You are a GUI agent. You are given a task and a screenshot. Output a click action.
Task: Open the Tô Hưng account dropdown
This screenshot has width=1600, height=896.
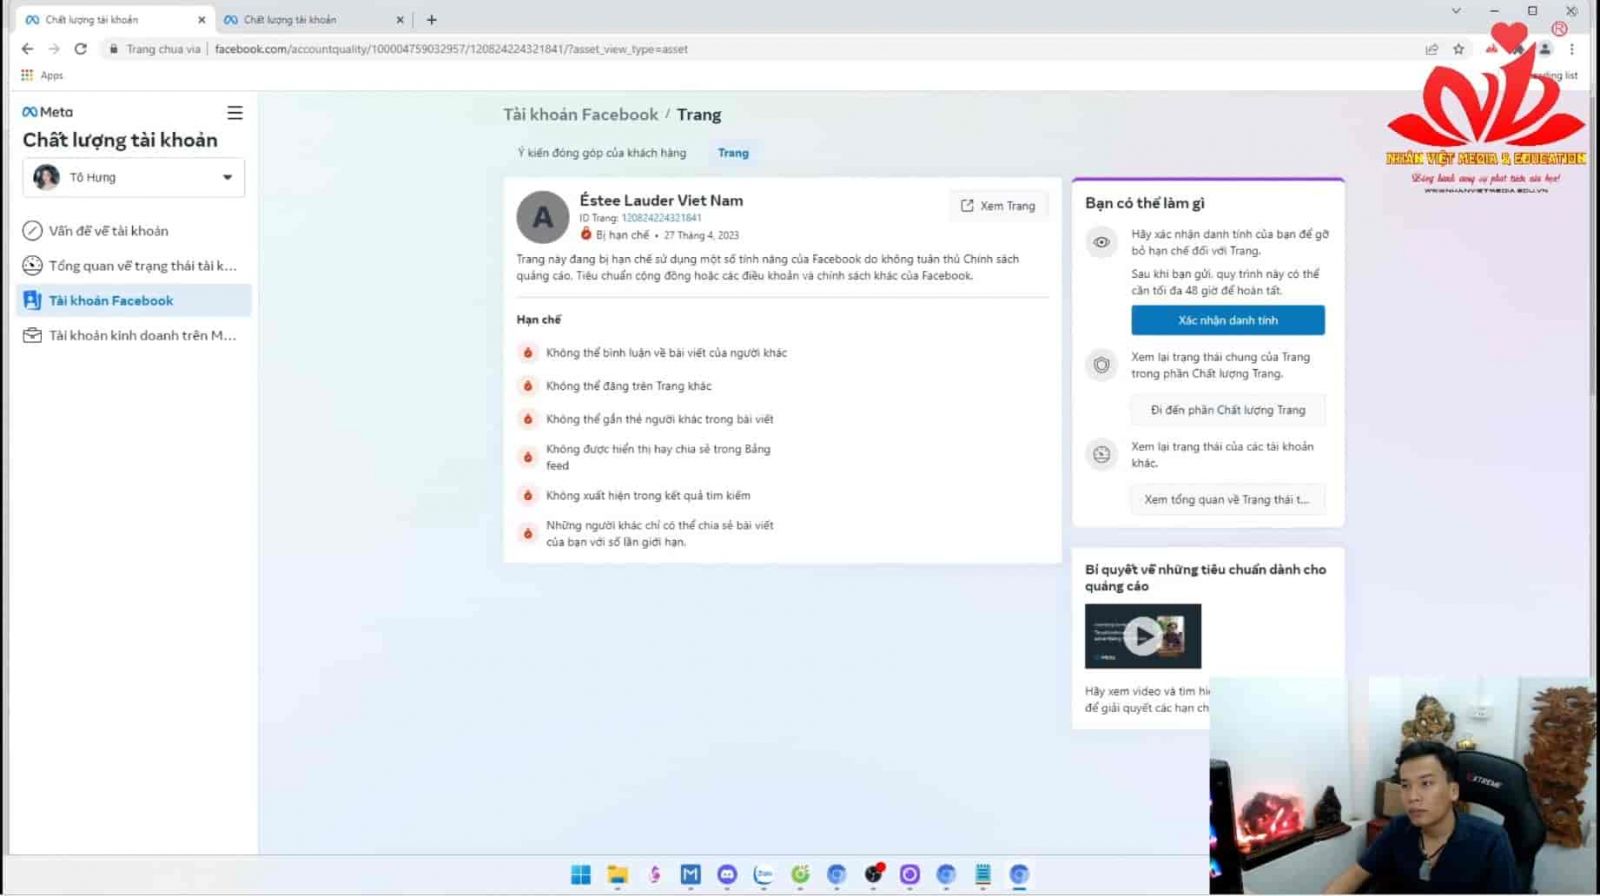click(134, 177)
